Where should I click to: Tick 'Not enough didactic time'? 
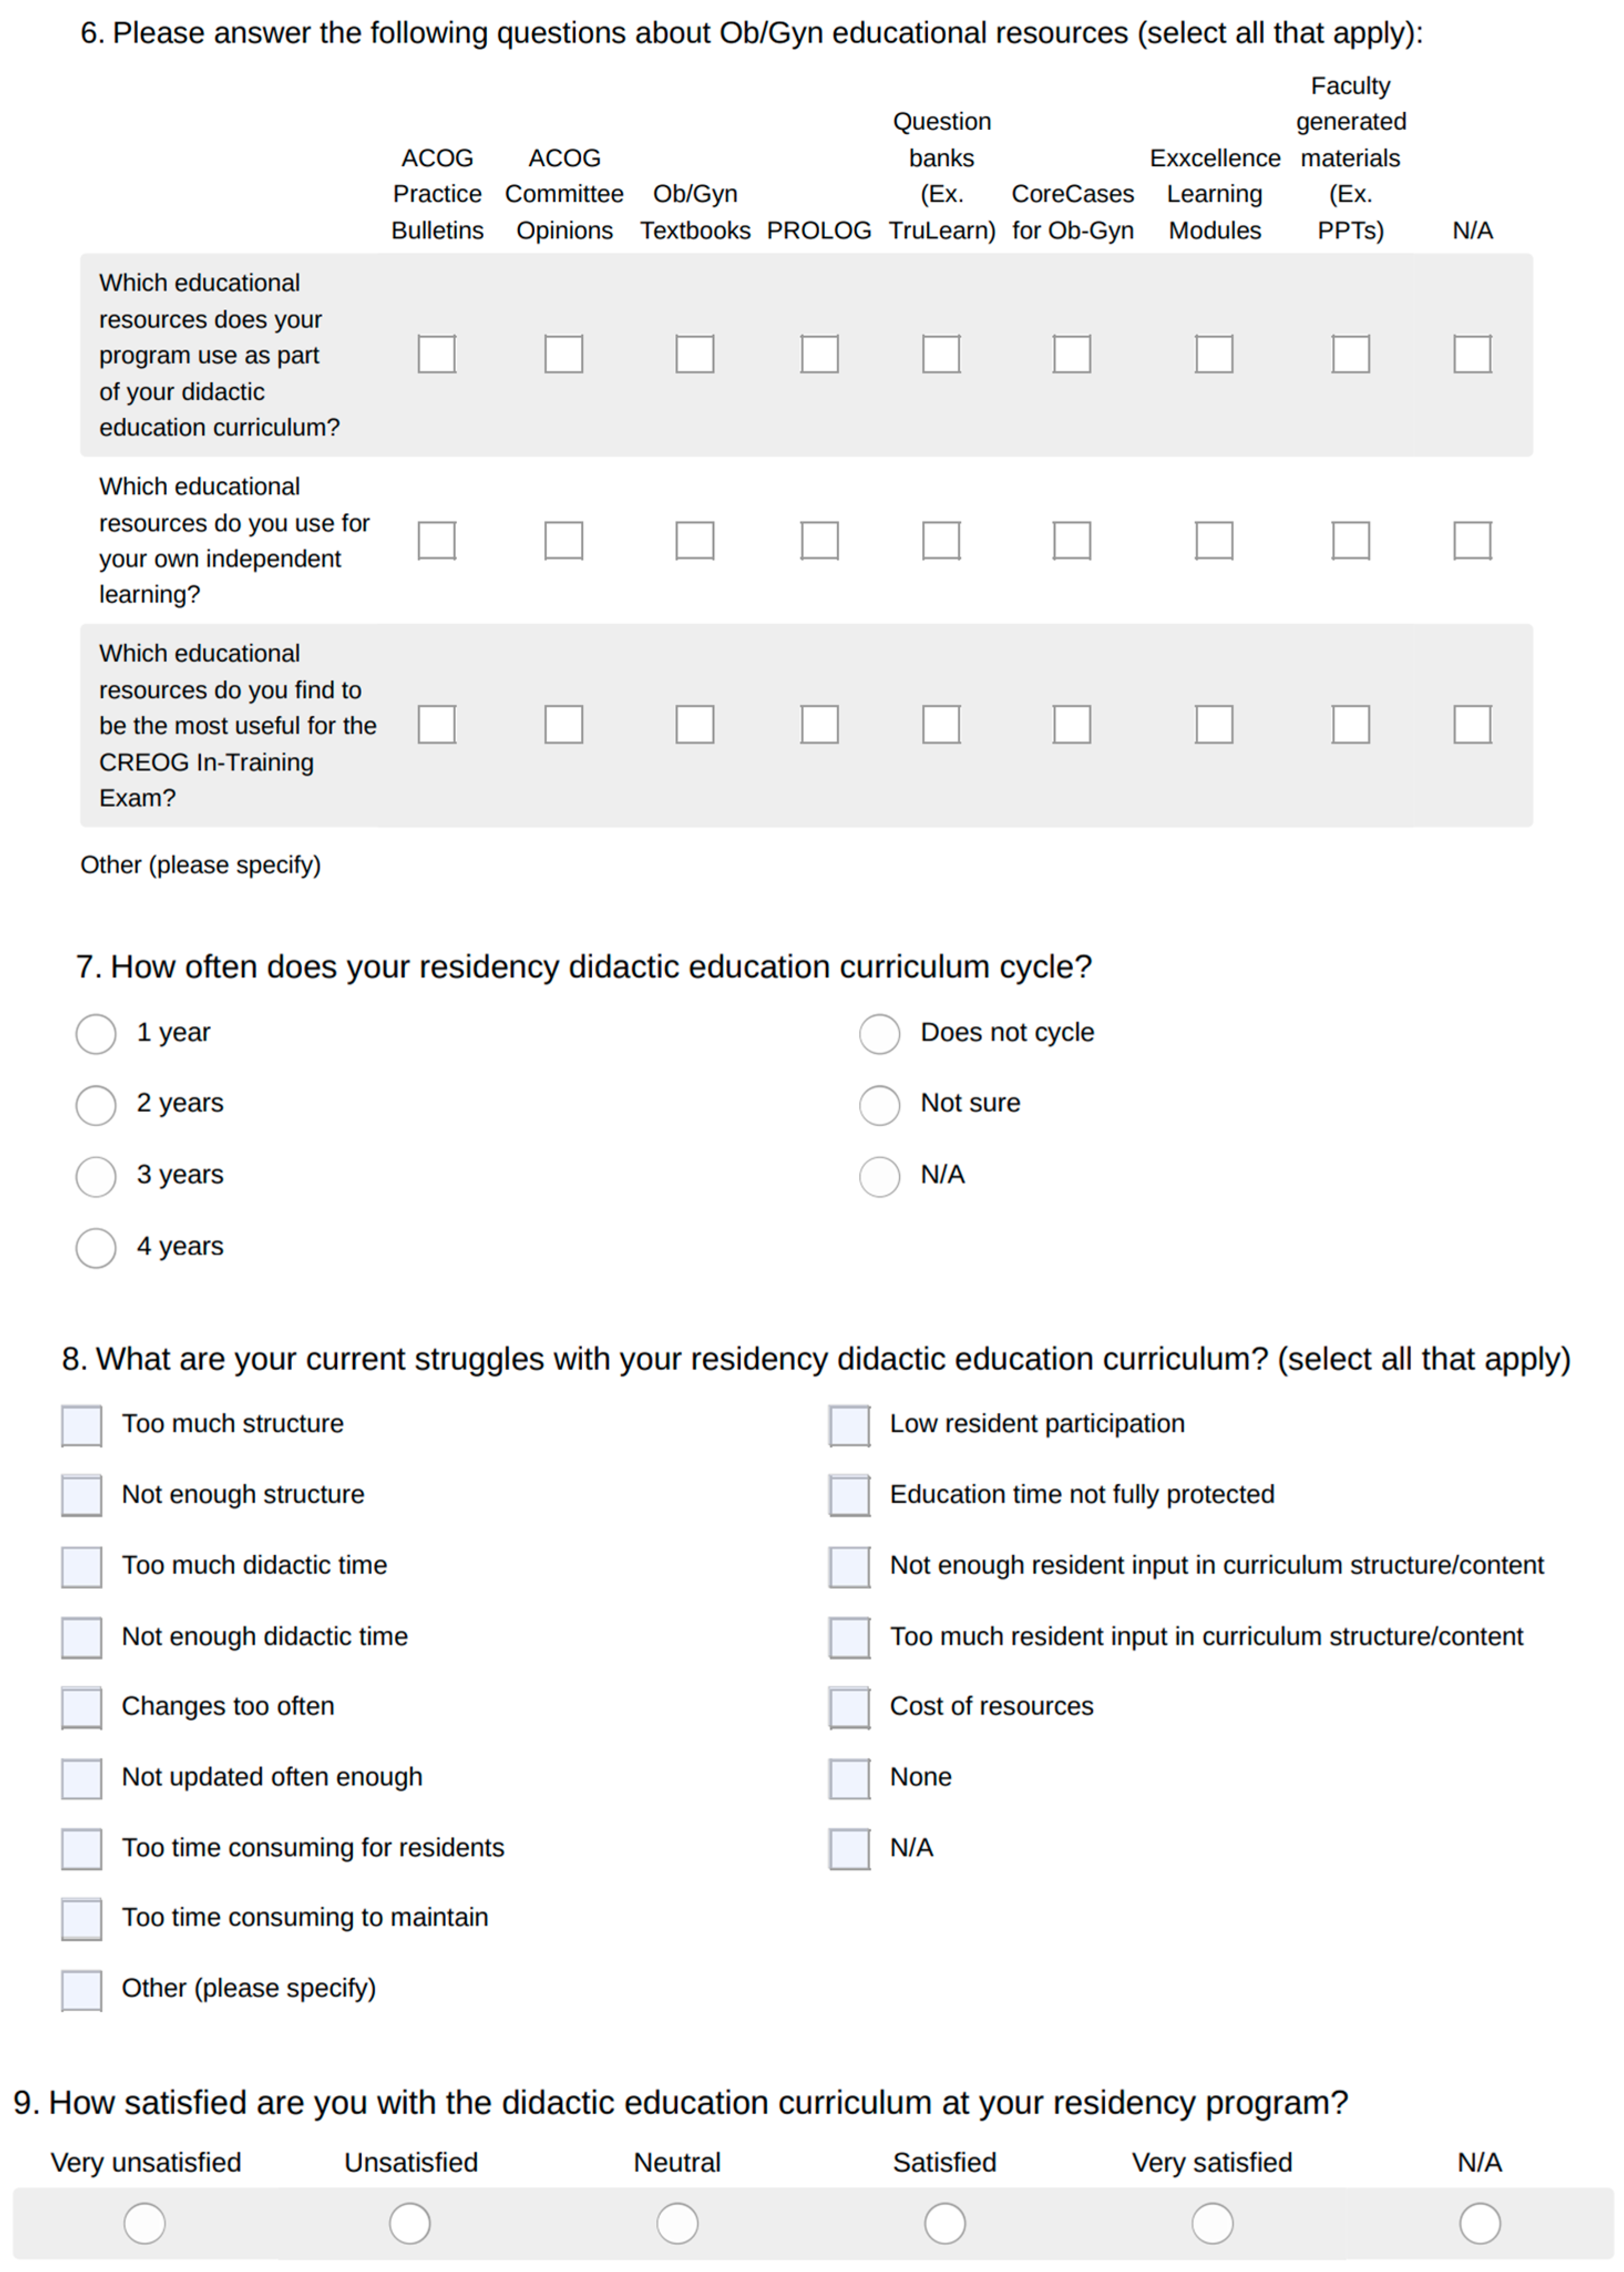(x=82, y=1637)
